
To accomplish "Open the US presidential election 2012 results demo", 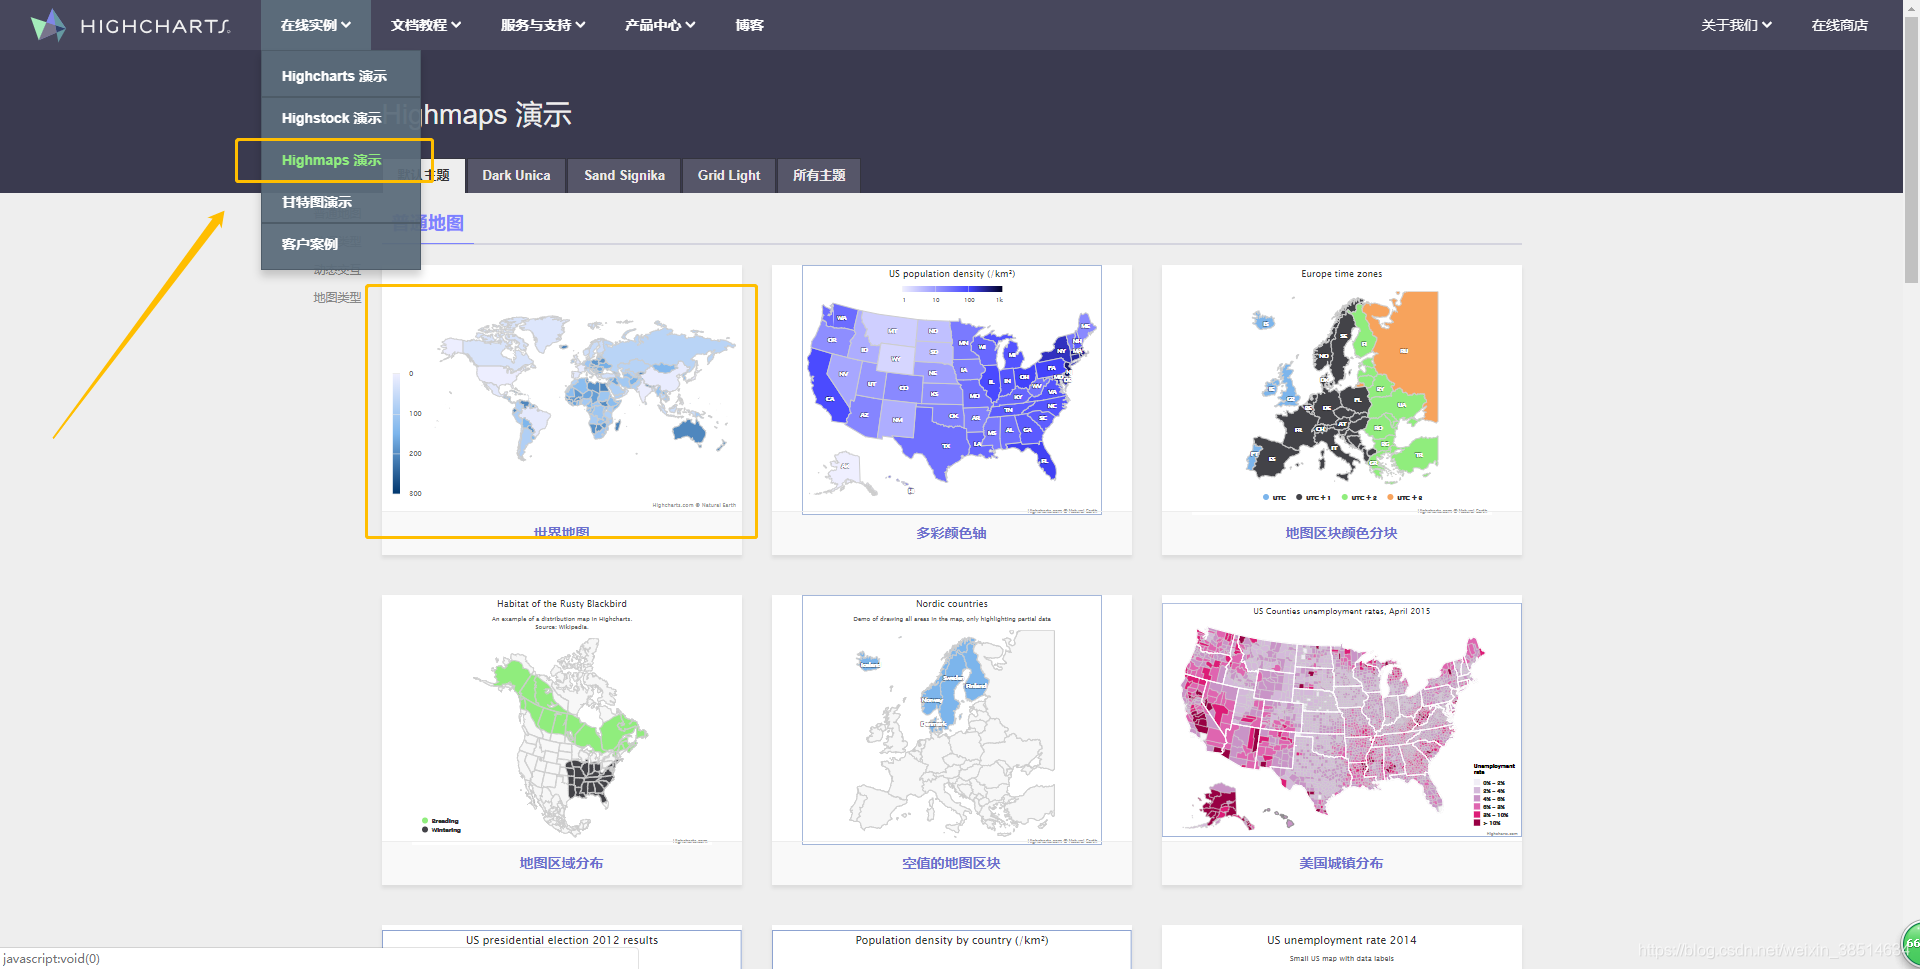I will coord(562,949).
